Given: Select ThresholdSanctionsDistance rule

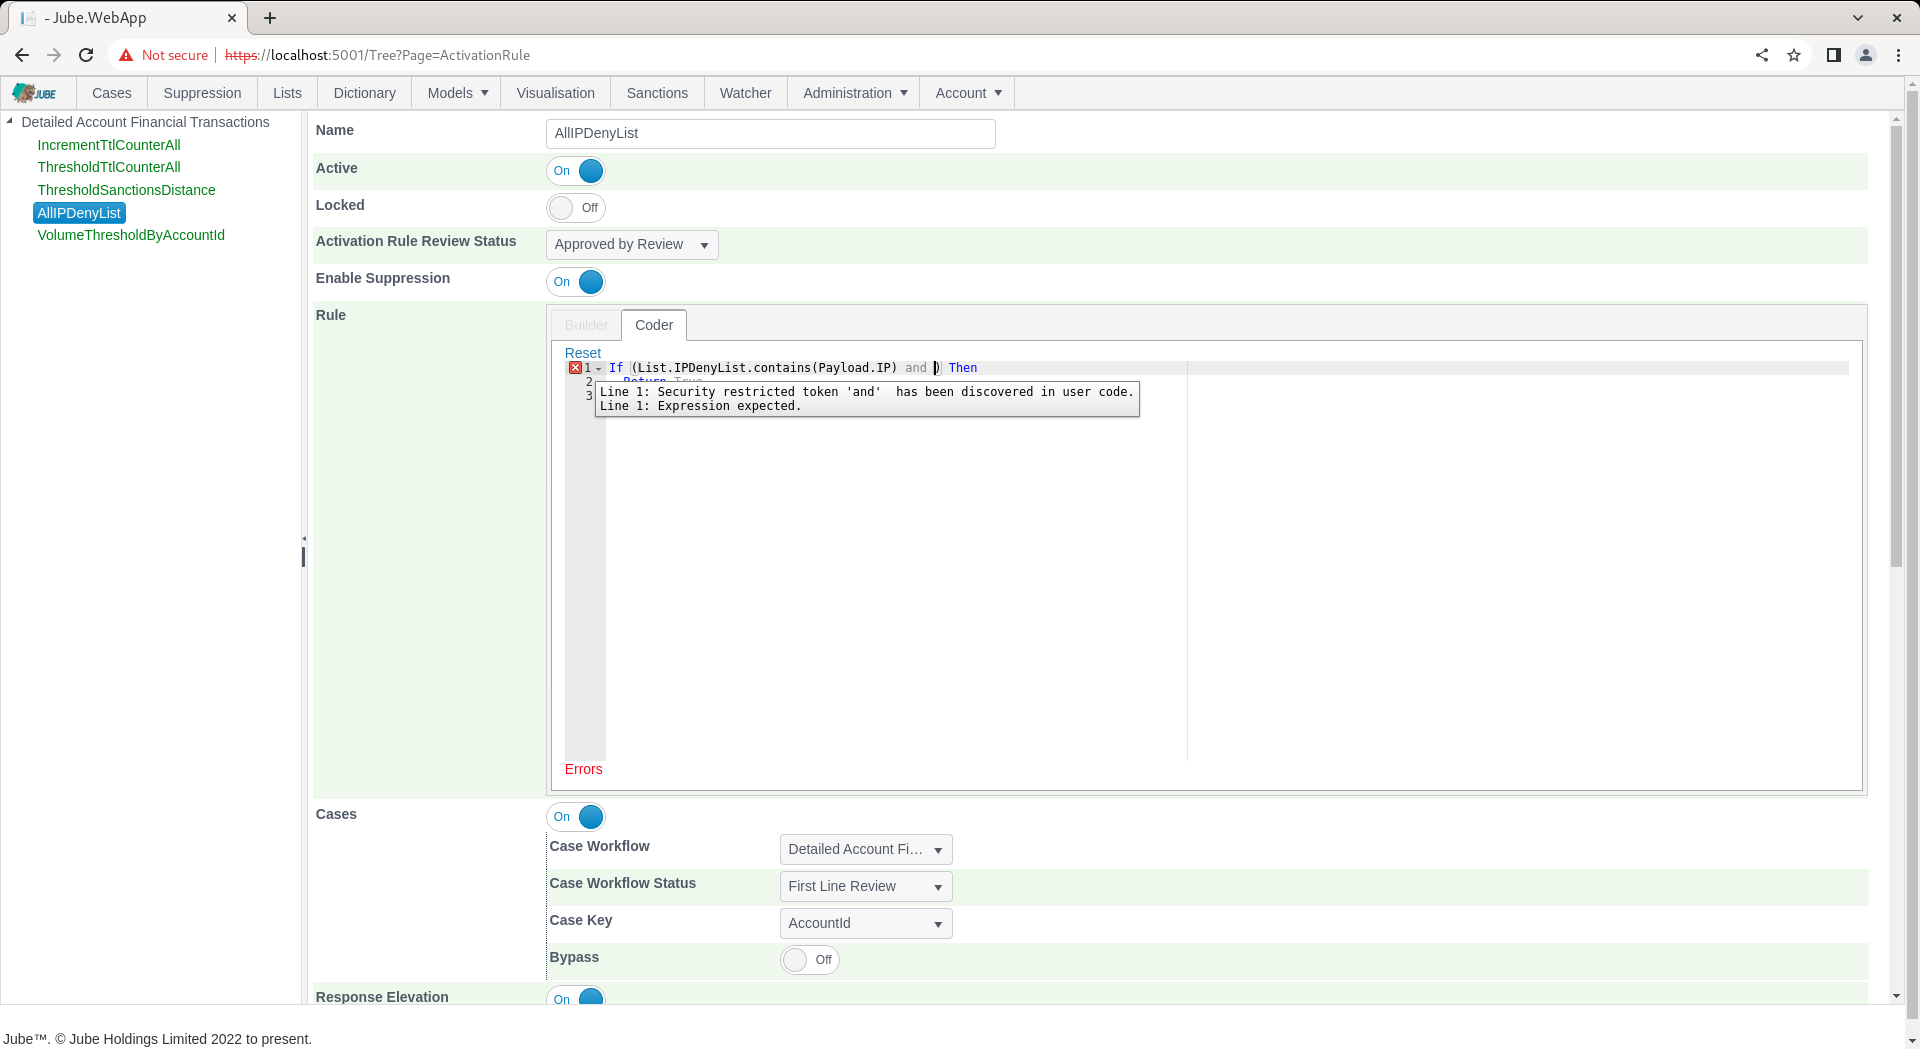Looking at the screenshot, I should [126, 190].
